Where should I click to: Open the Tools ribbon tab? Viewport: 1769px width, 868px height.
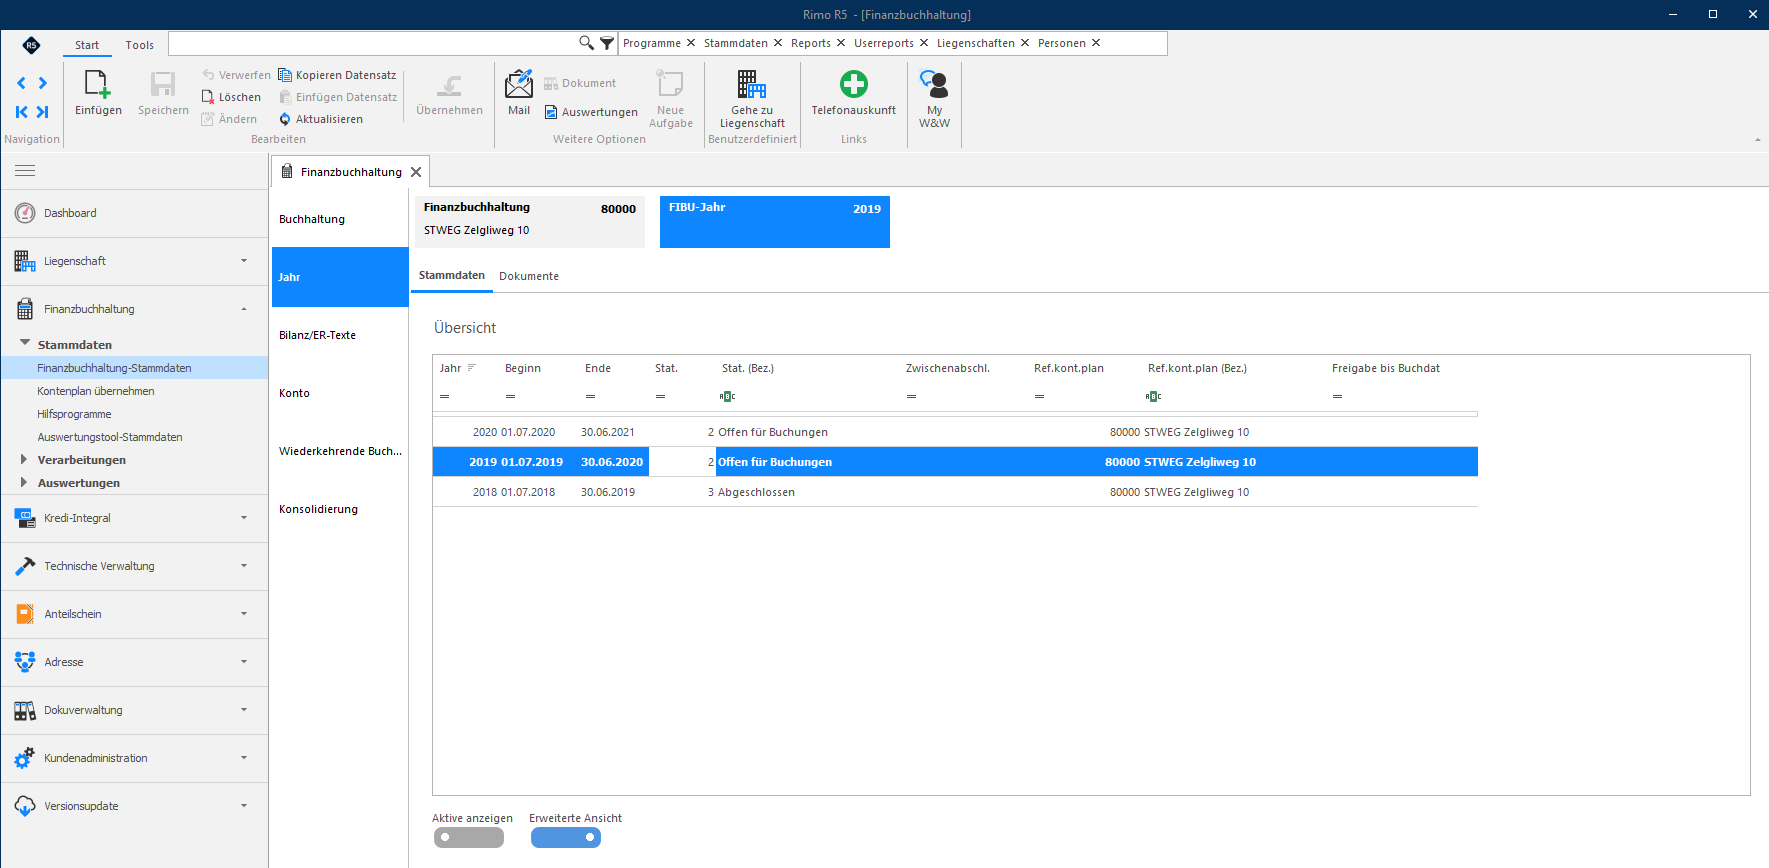[140, 45]
